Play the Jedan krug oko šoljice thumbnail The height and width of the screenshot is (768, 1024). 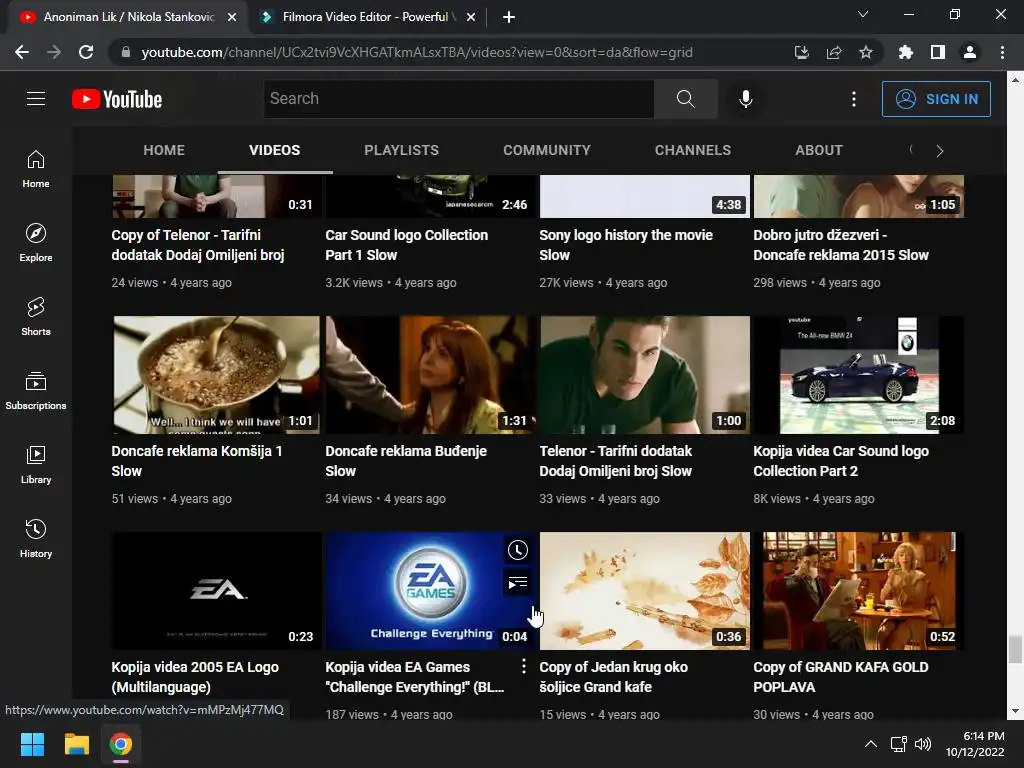(645, 591)
